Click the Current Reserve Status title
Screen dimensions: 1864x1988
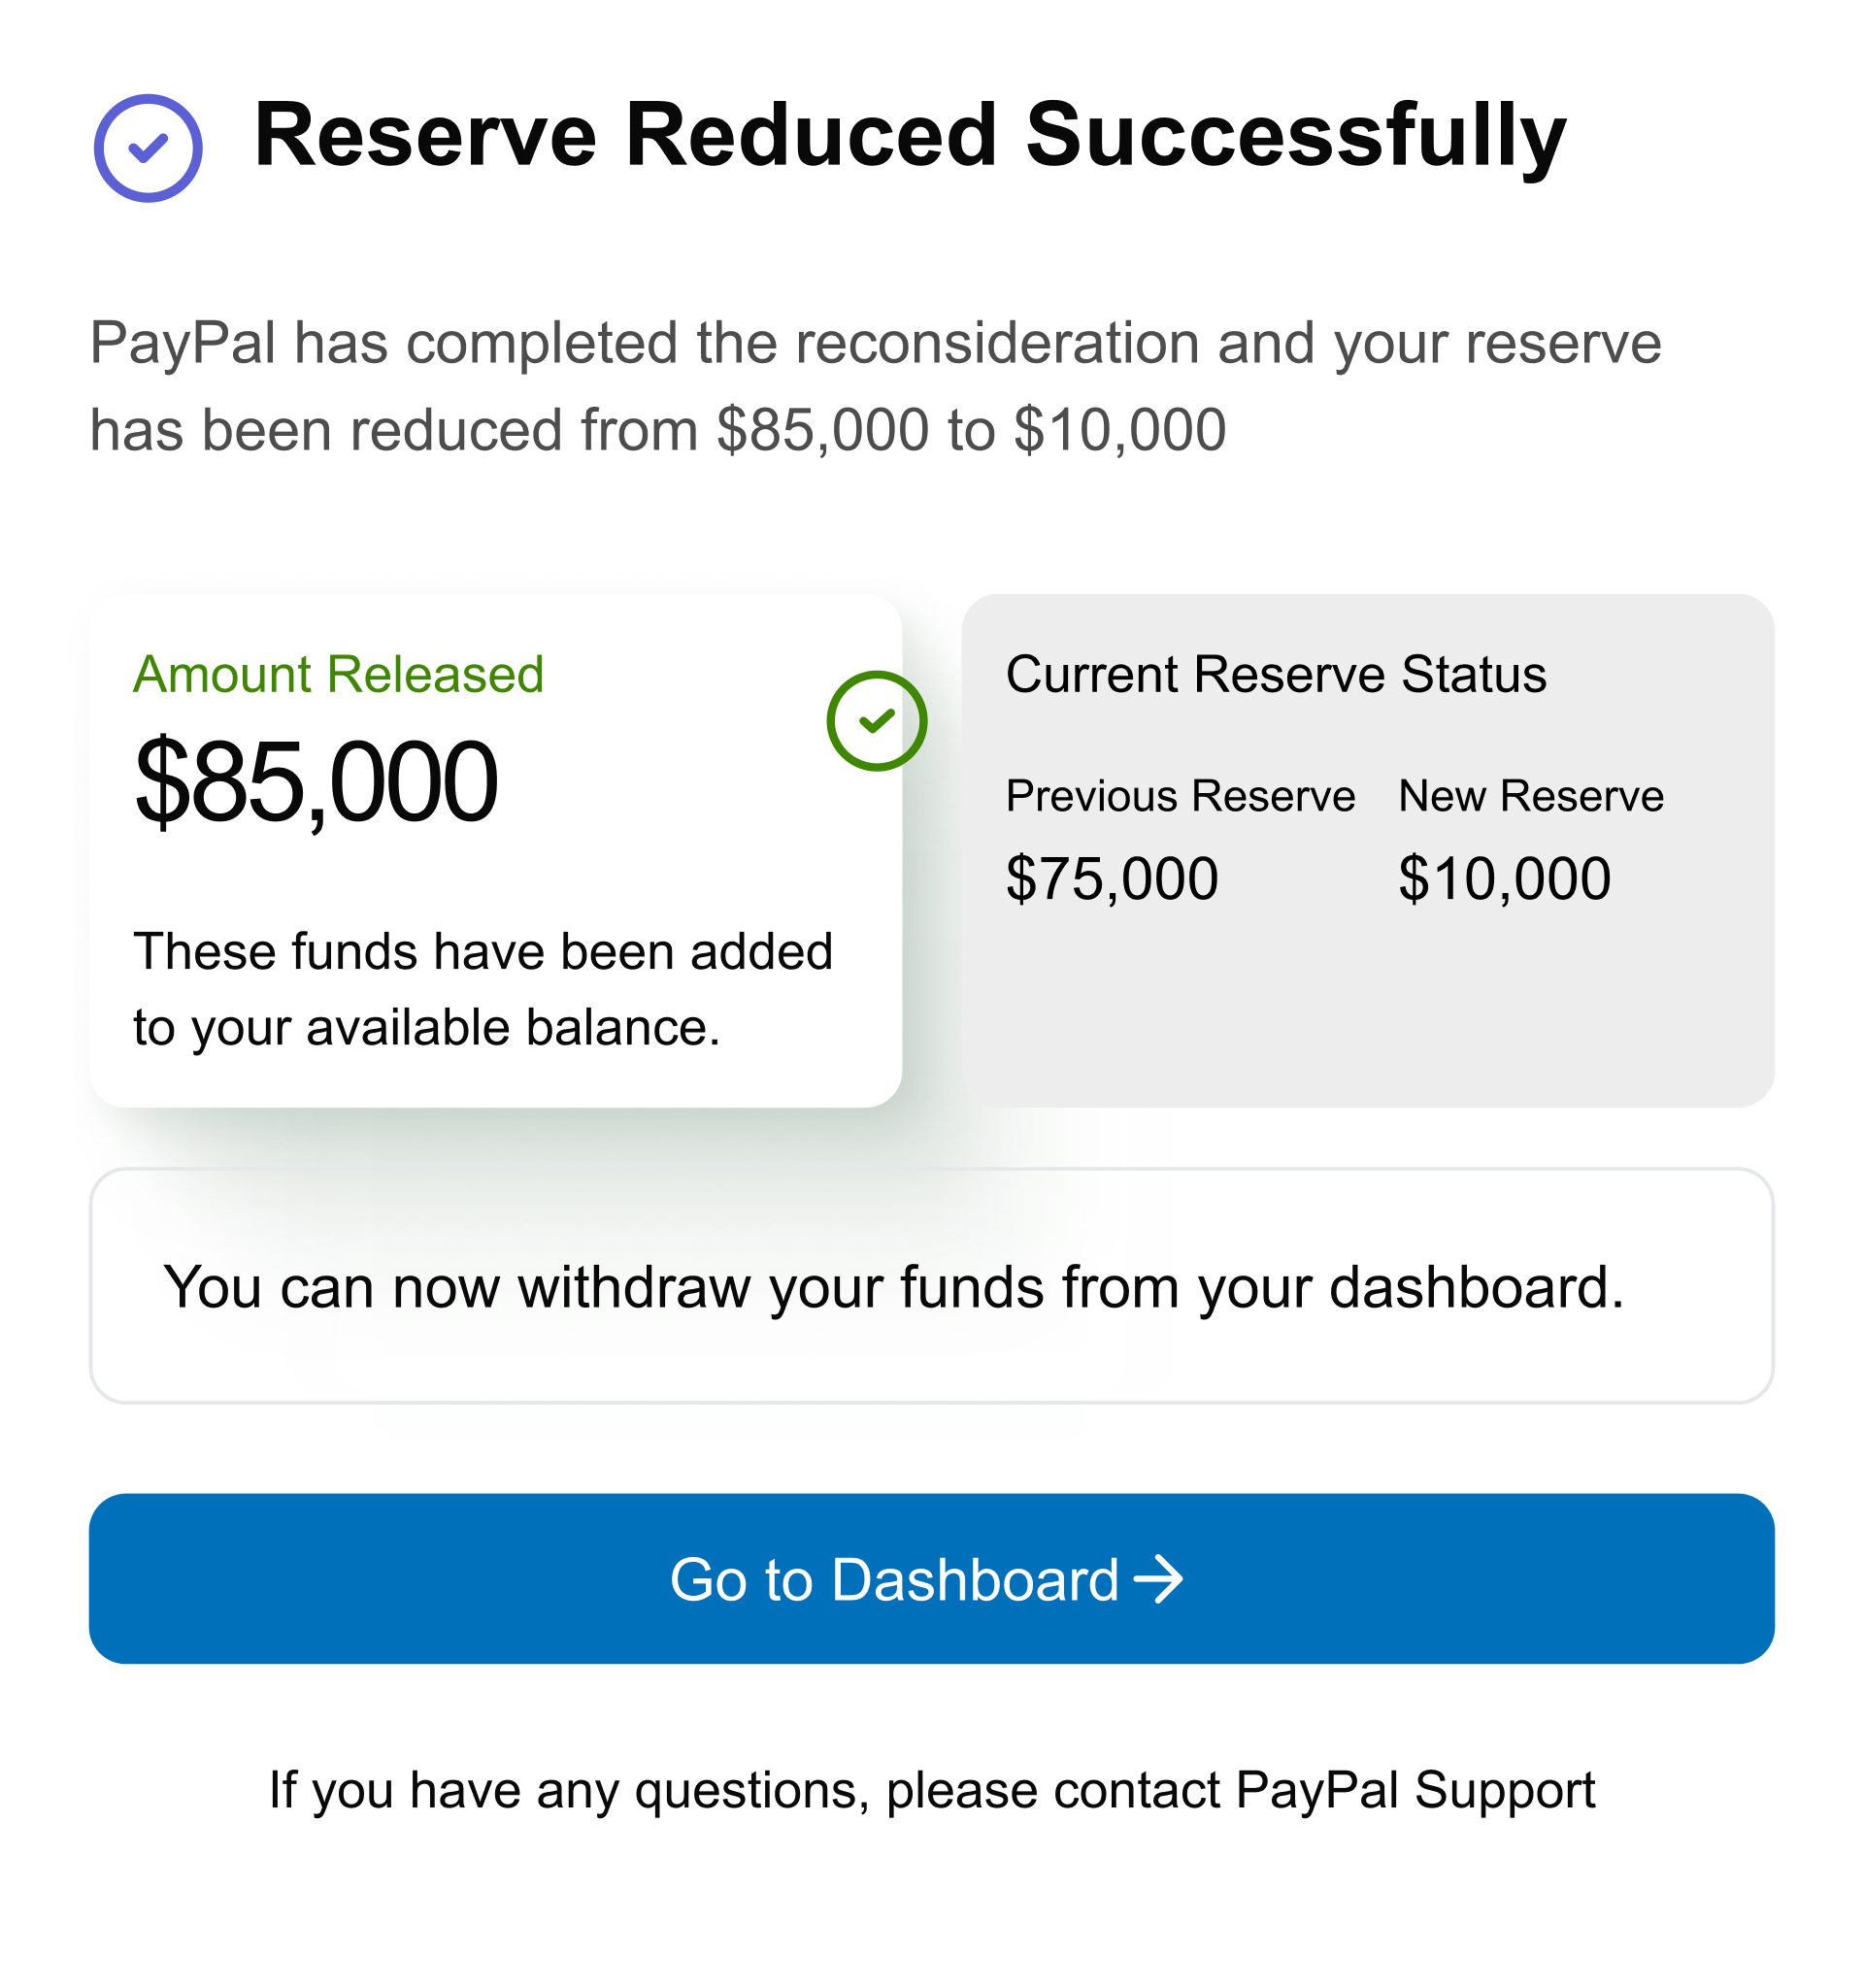pos(1275,674)
